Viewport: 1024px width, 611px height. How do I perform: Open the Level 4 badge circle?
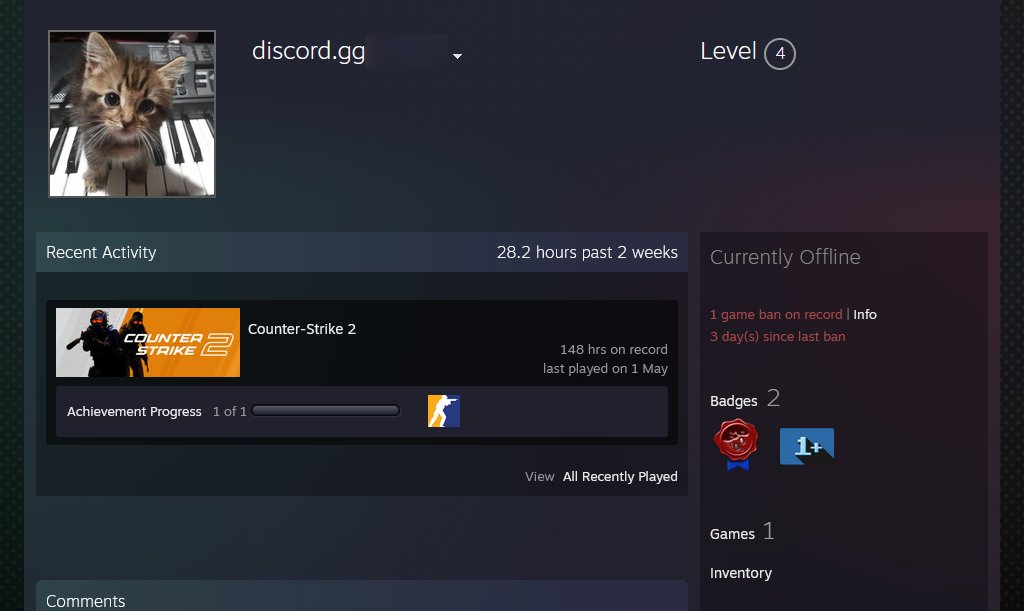[780, 54]
